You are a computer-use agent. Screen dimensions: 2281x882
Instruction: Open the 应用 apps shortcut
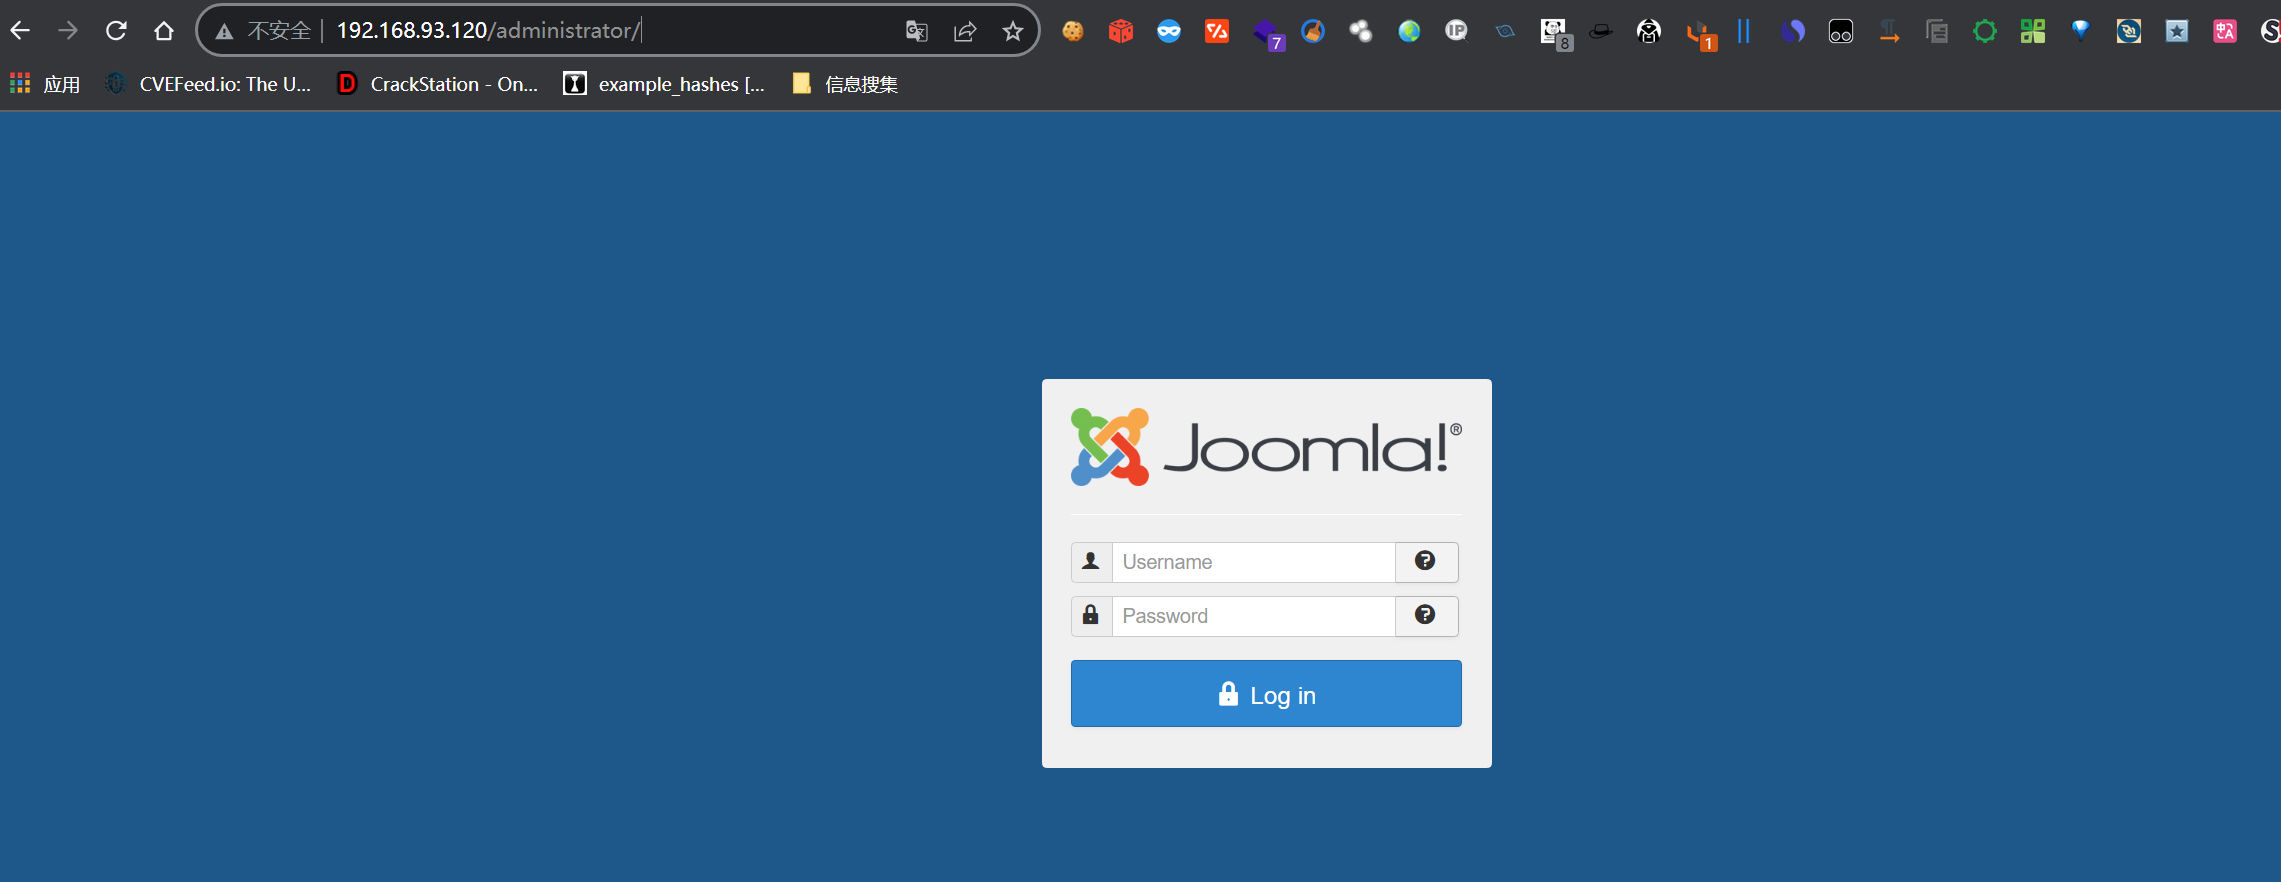[45, 84]
